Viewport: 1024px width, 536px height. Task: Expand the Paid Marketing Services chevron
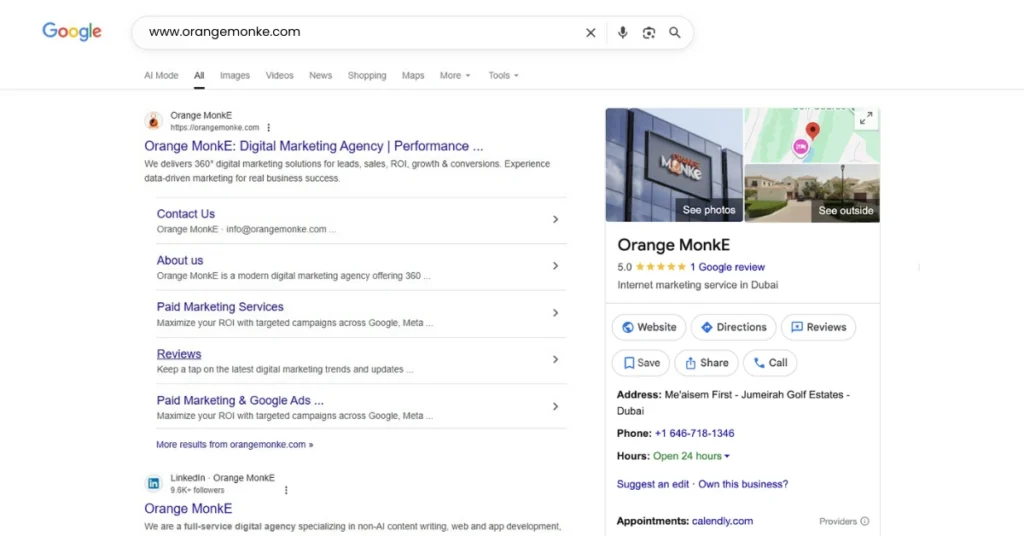point(555,313)
